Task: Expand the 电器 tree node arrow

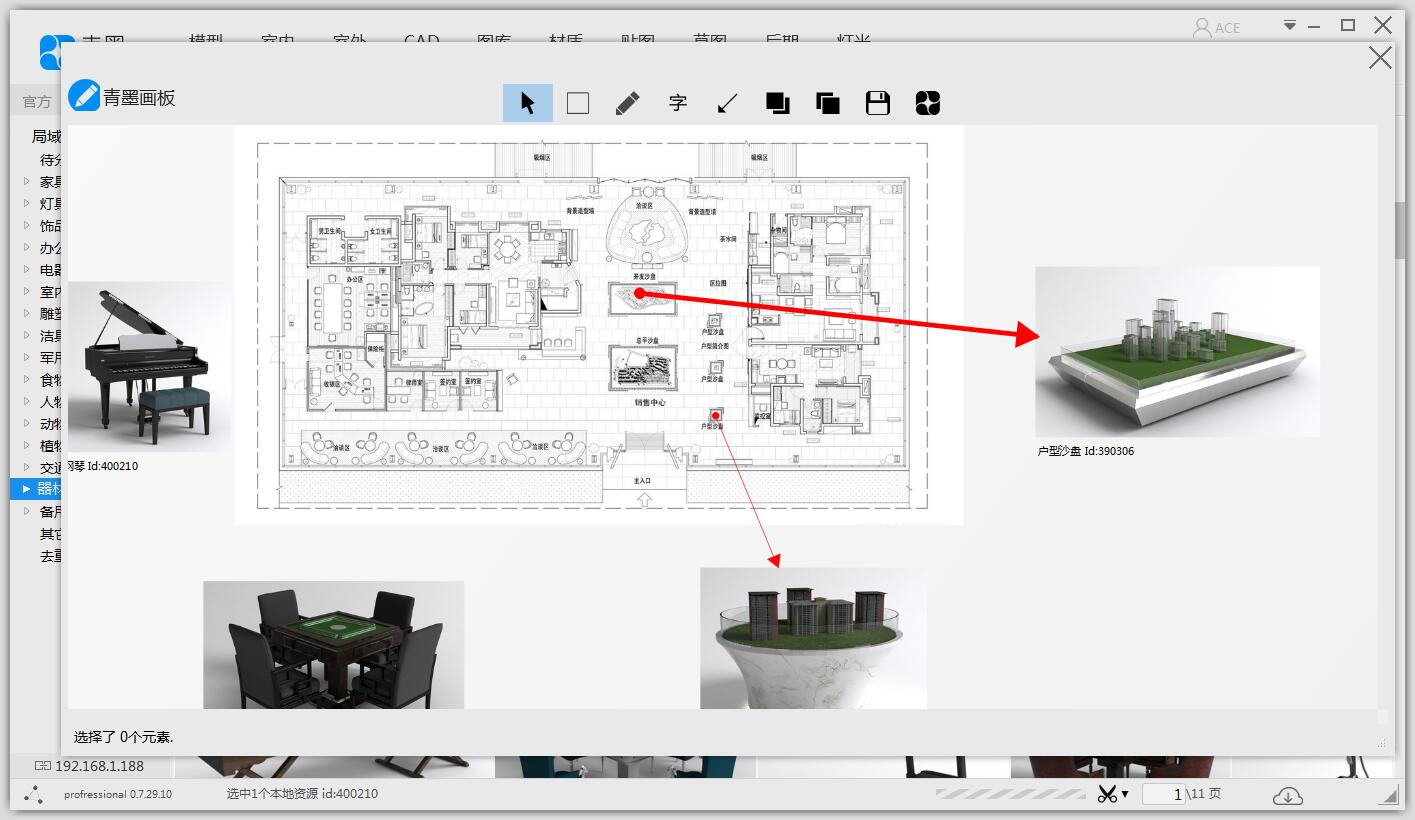Action: [x=27, y=269]
